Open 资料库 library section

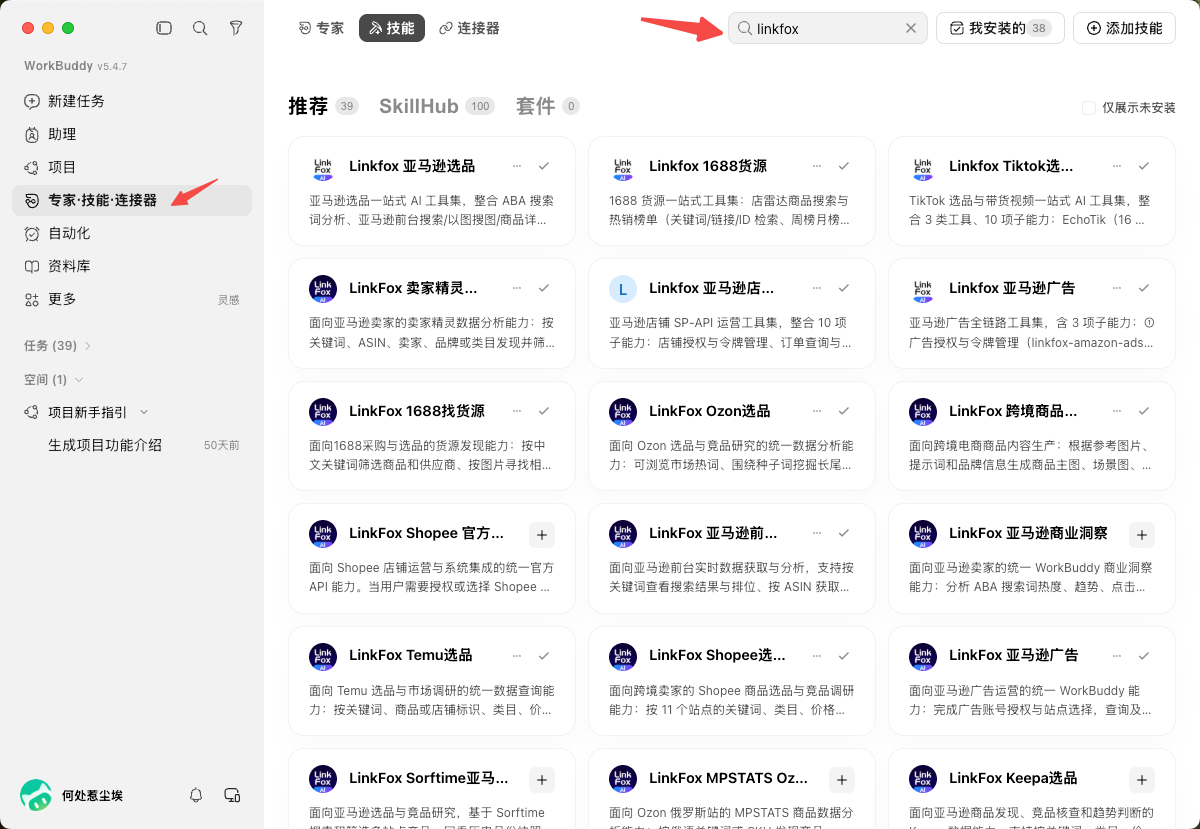[x=132, y=266]
